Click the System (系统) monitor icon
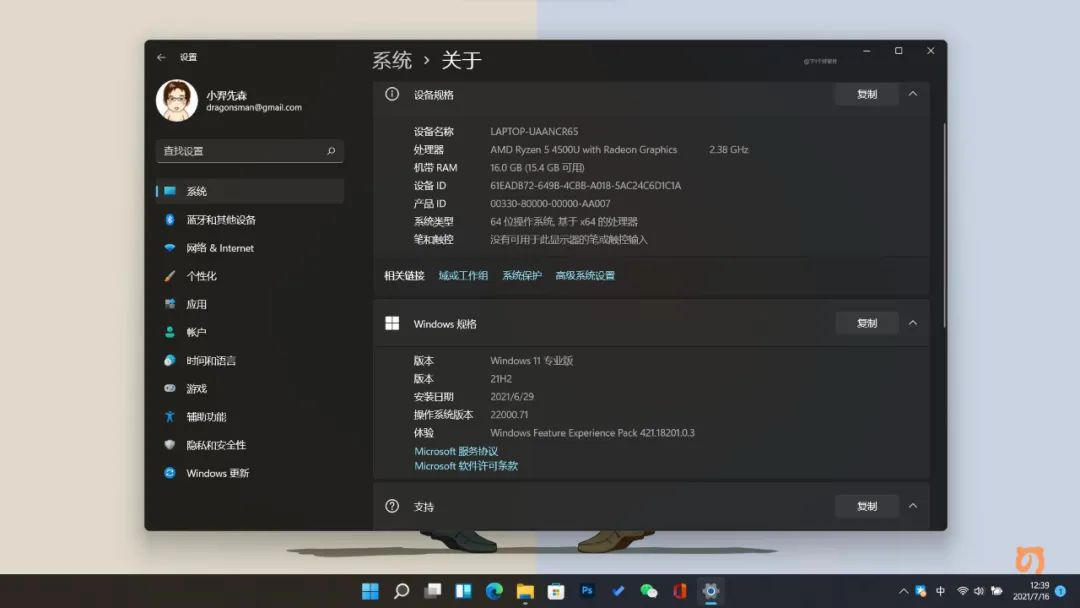The width and height of the screenshot is (1080, 608). coord(169,191)
